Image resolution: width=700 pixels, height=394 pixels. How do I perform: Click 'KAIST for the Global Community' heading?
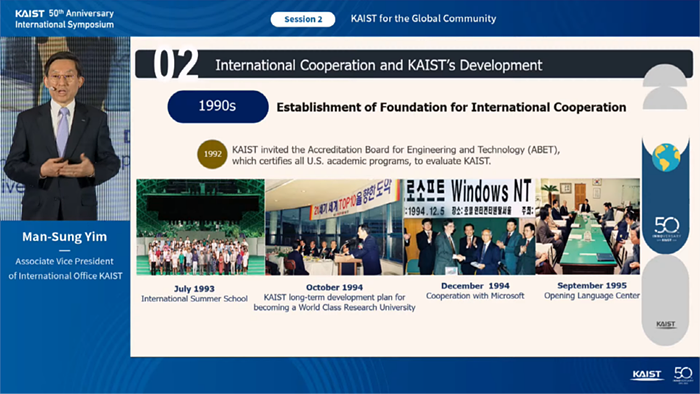point(423,19)
